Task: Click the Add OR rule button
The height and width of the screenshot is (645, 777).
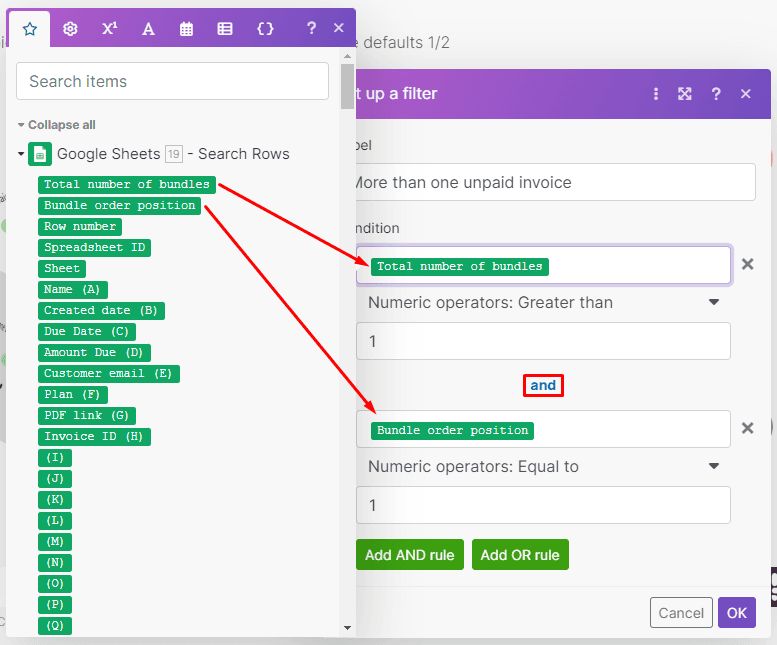Action: point(520,555)
